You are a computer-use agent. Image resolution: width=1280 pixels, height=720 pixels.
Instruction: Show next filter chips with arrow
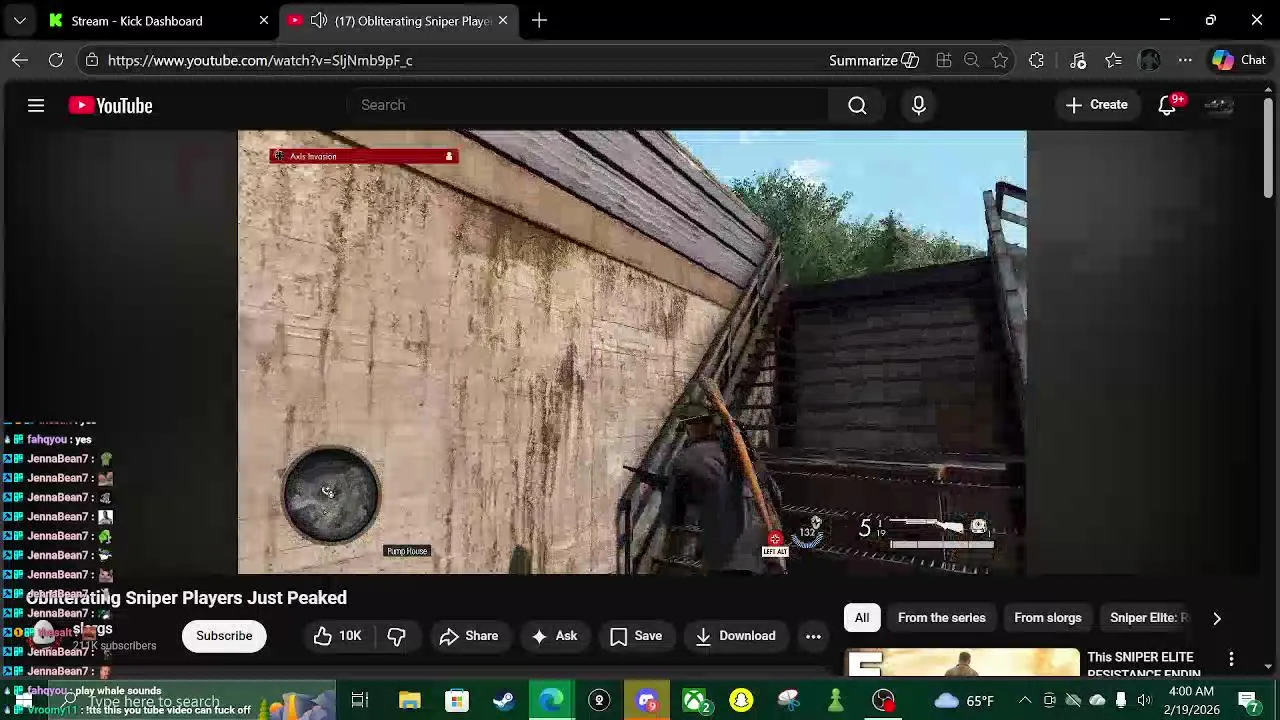pos(1217,618)
